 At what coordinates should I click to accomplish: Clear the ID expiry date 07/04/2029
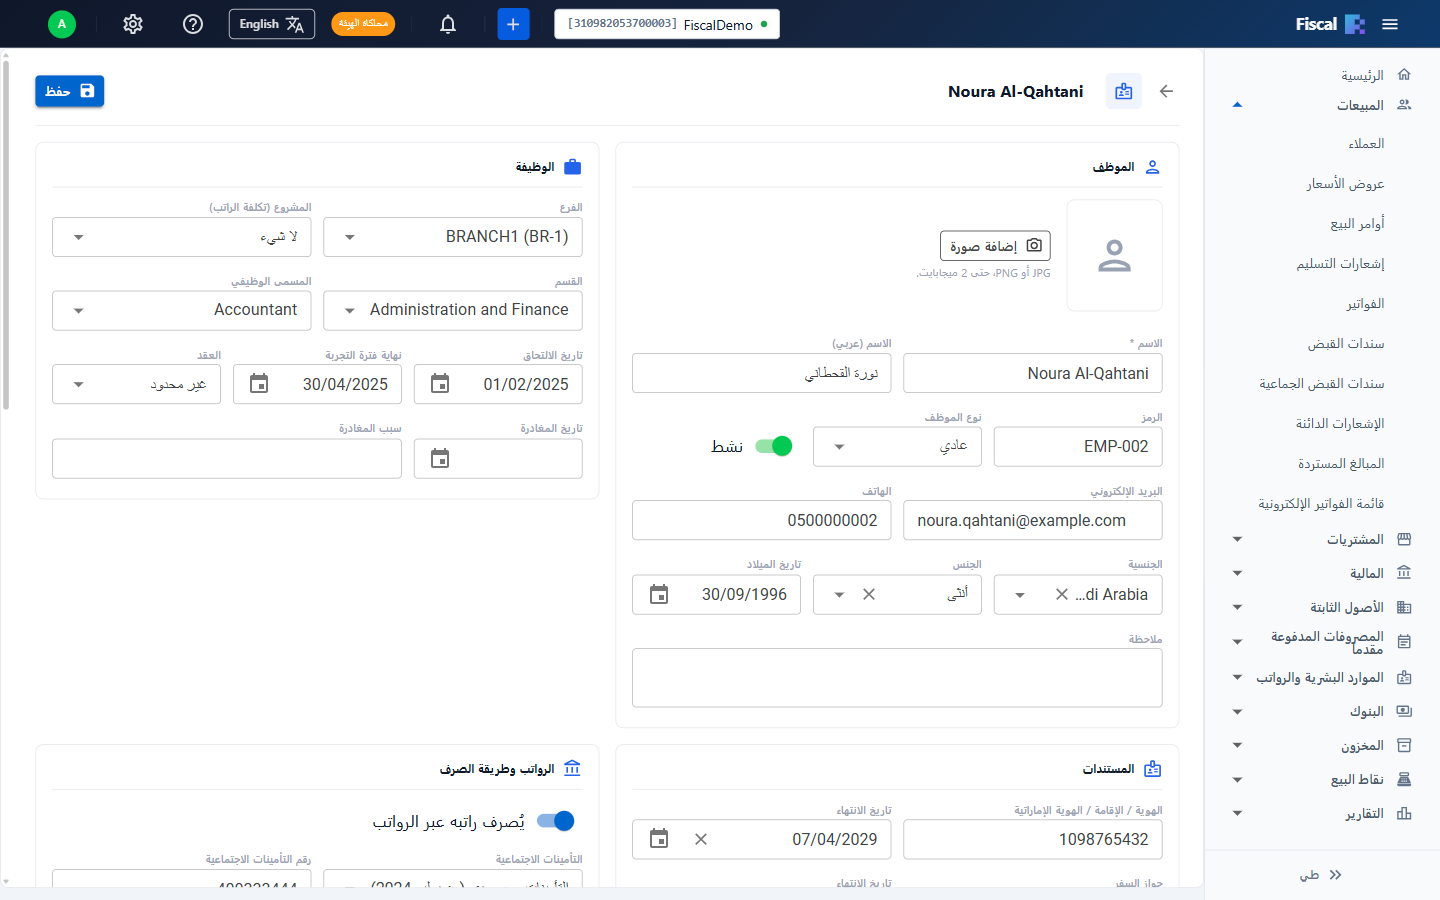coord(701,839)
